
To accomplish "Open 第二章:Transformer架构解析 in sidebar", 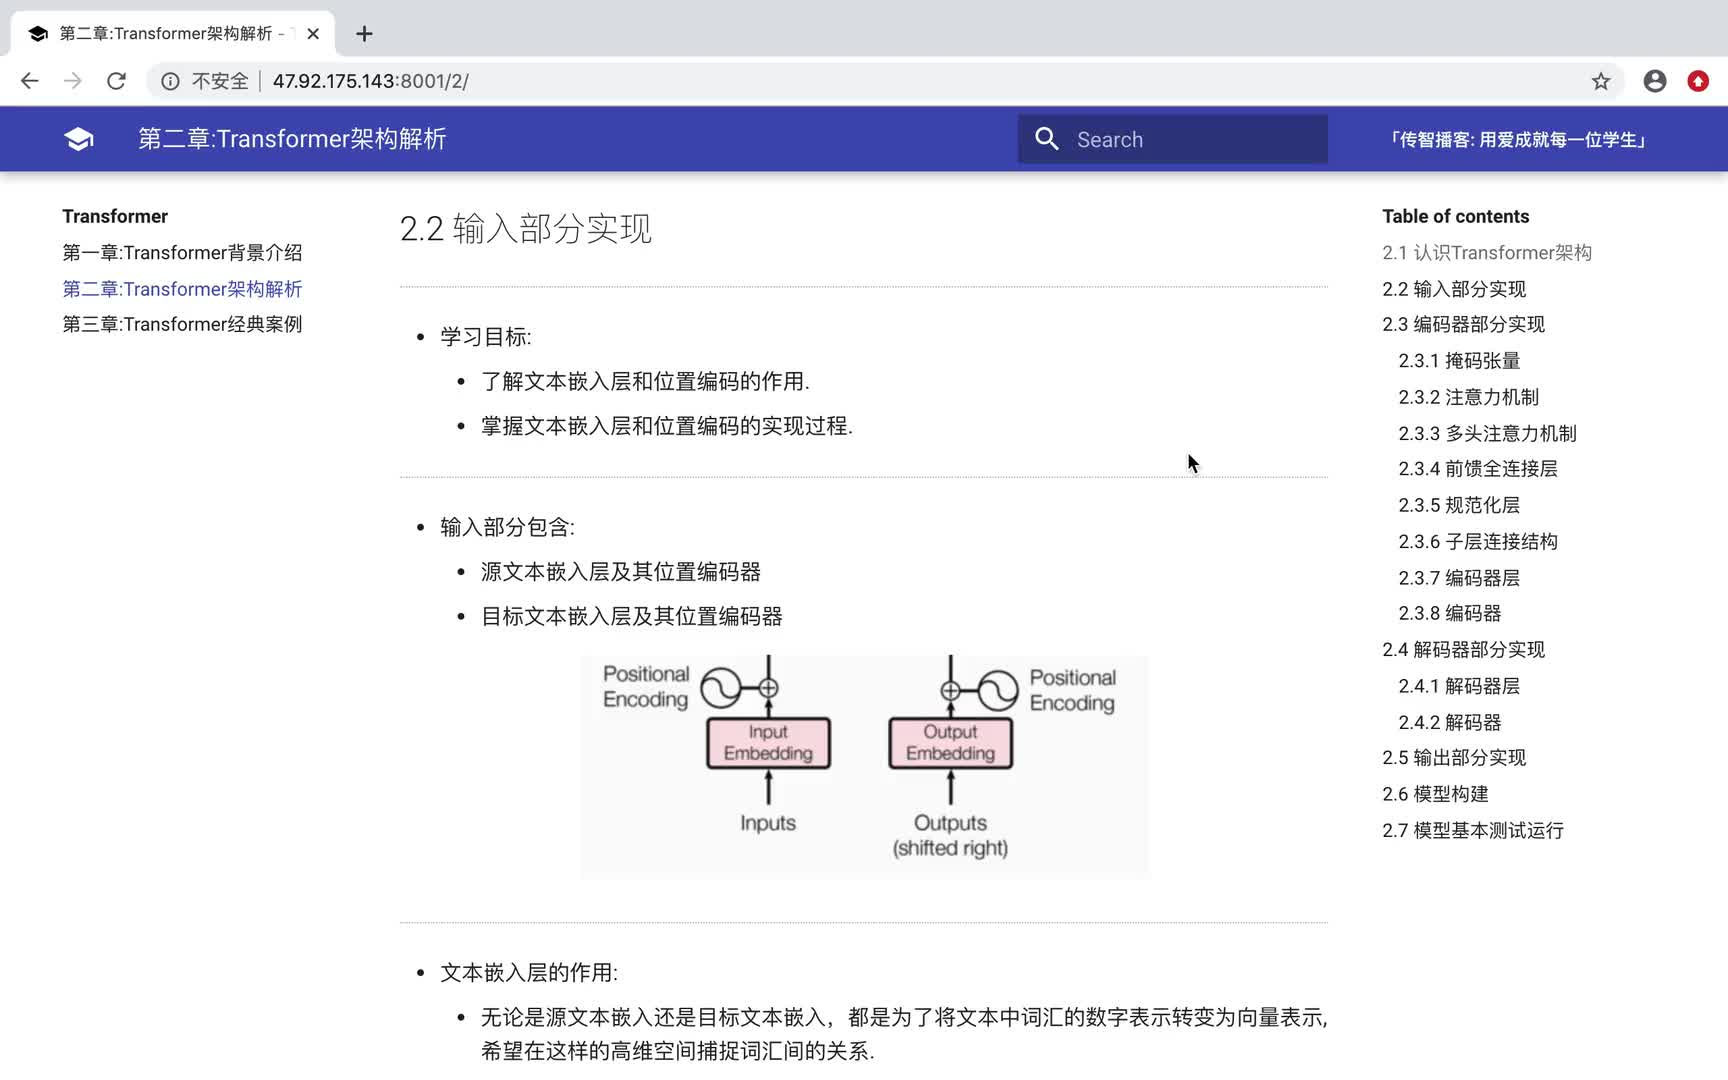I will pyautogui.click(x=182, y=289).
